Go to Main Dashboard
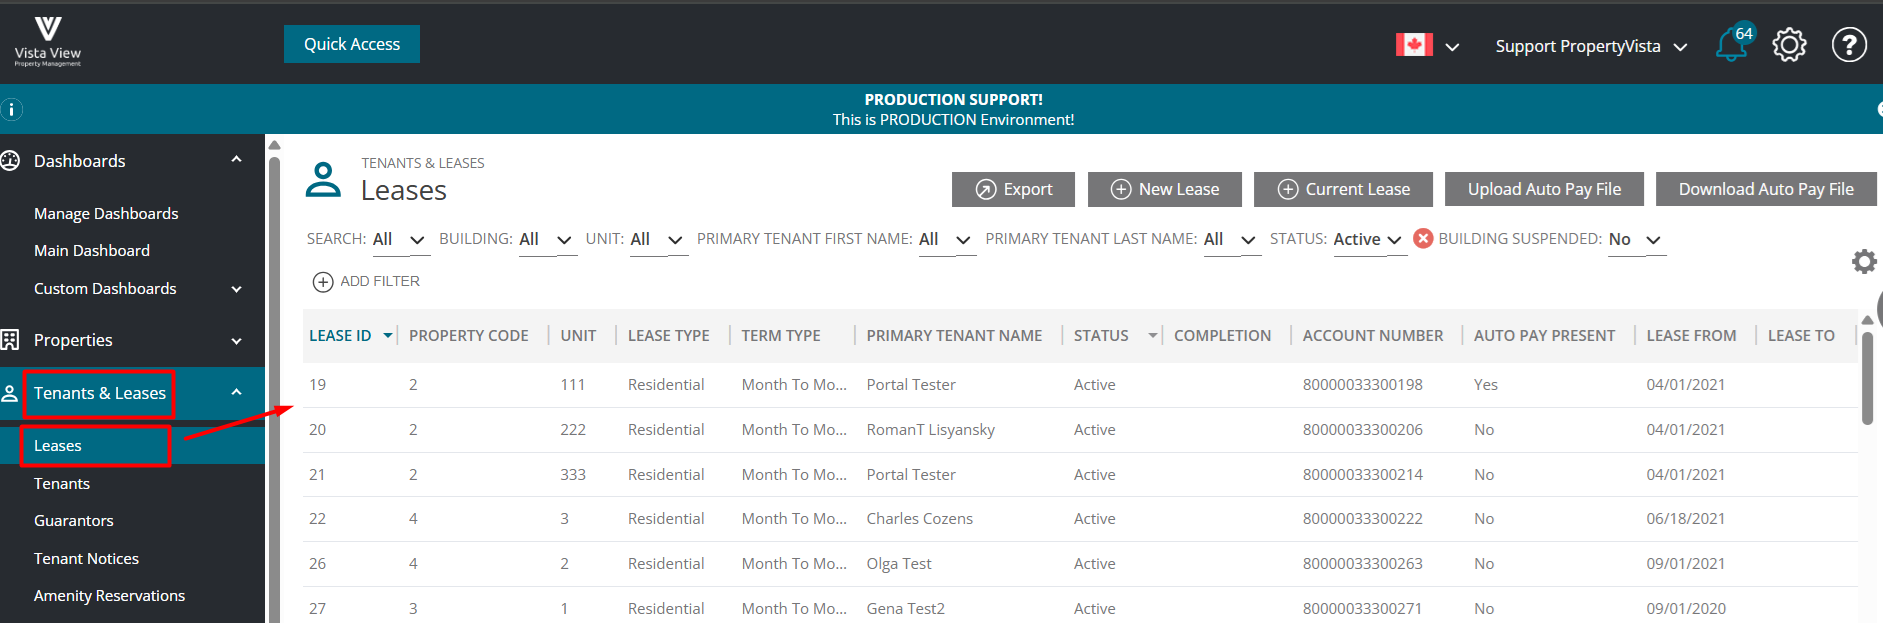The image size is (1883, 623). (92, 251)
